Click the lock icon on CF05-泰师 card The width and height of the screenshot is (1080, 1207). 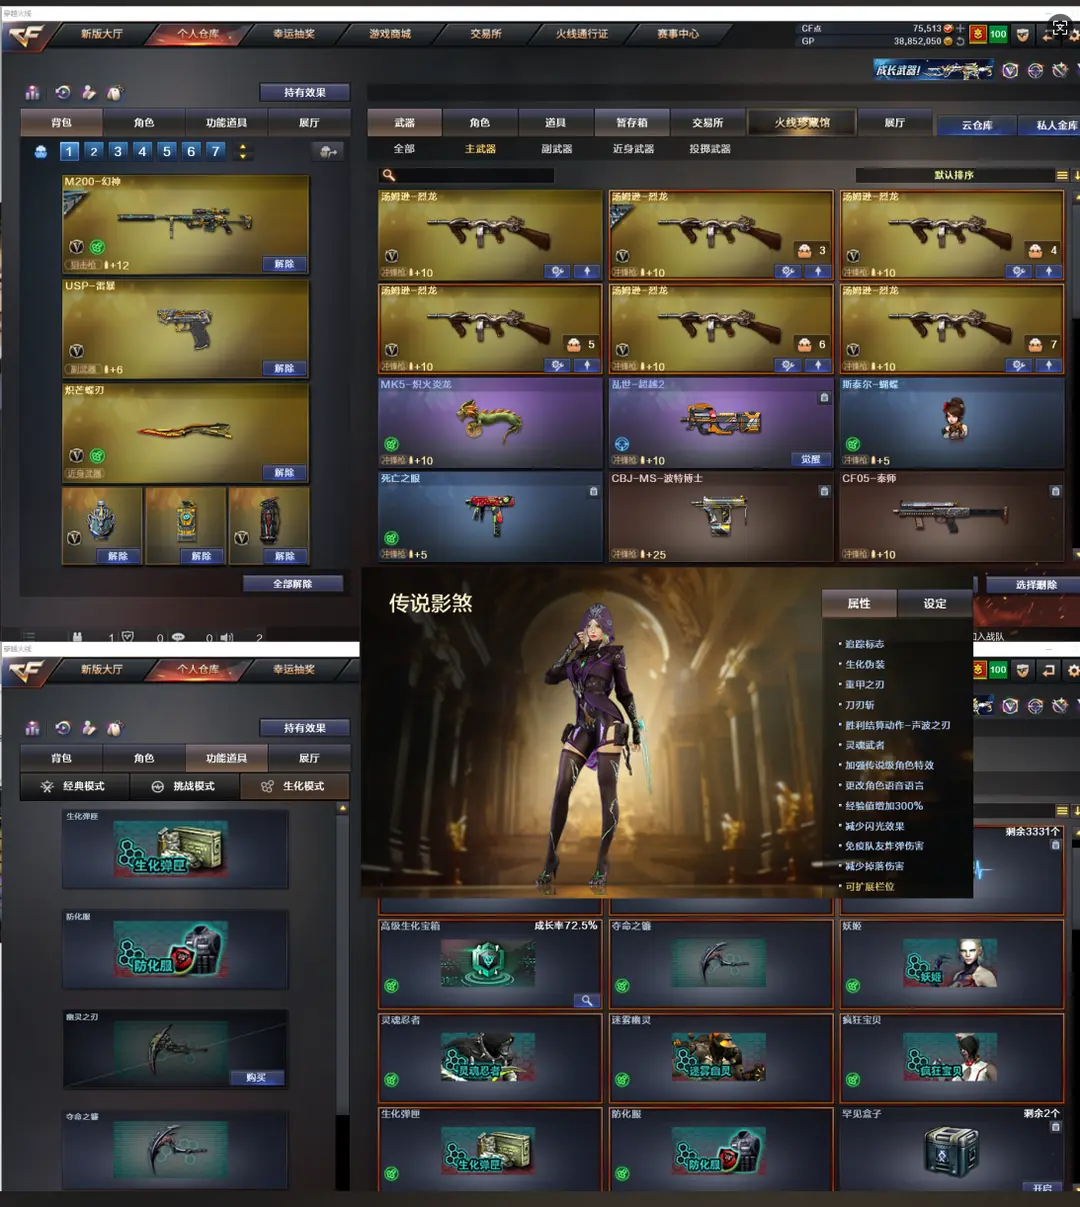coord(1055,491)
